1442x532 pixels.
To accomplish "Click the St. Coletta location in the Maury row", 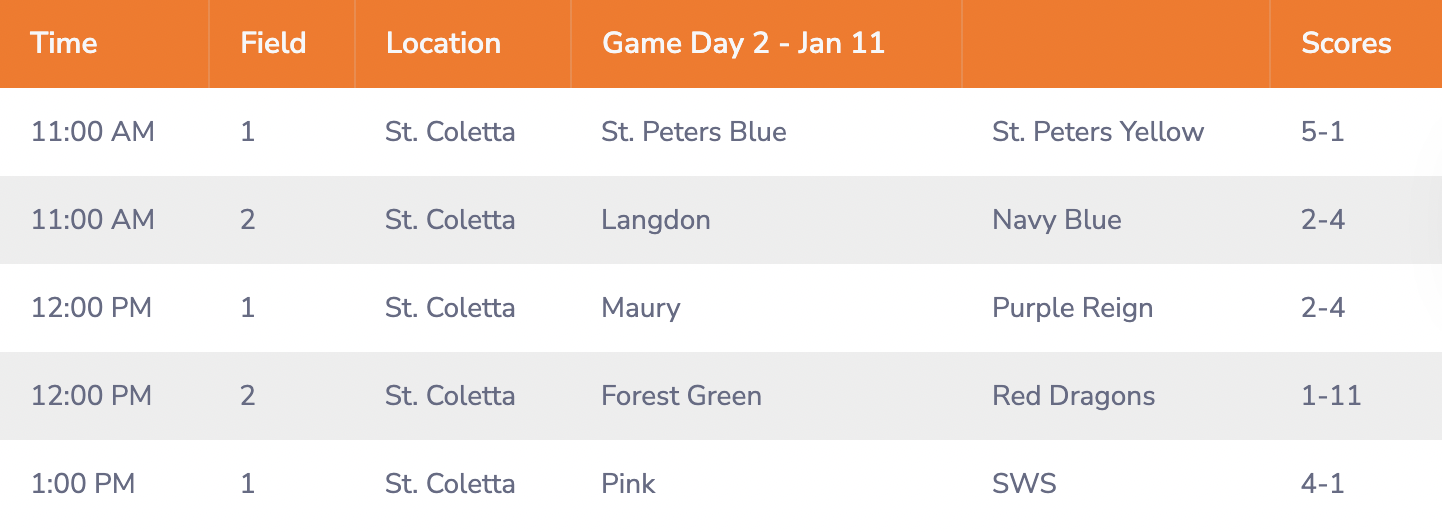I will pos(450,308).
